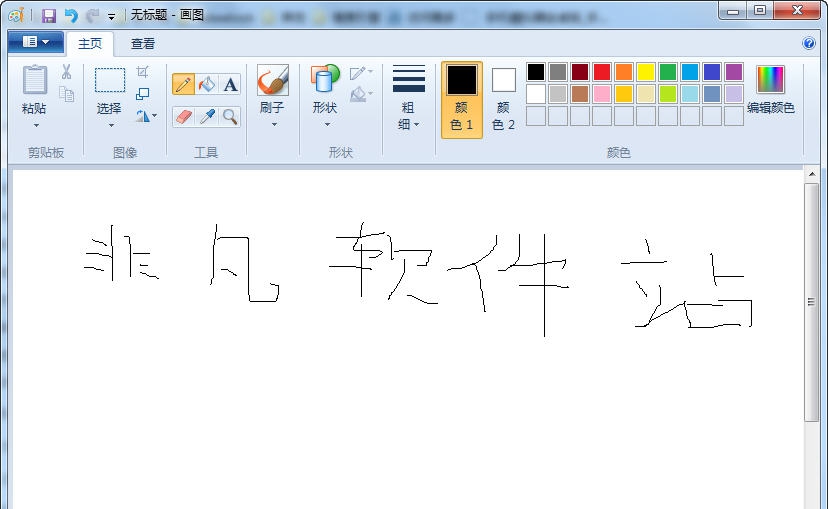Click the Cut scissors icon

pos(66,72)
